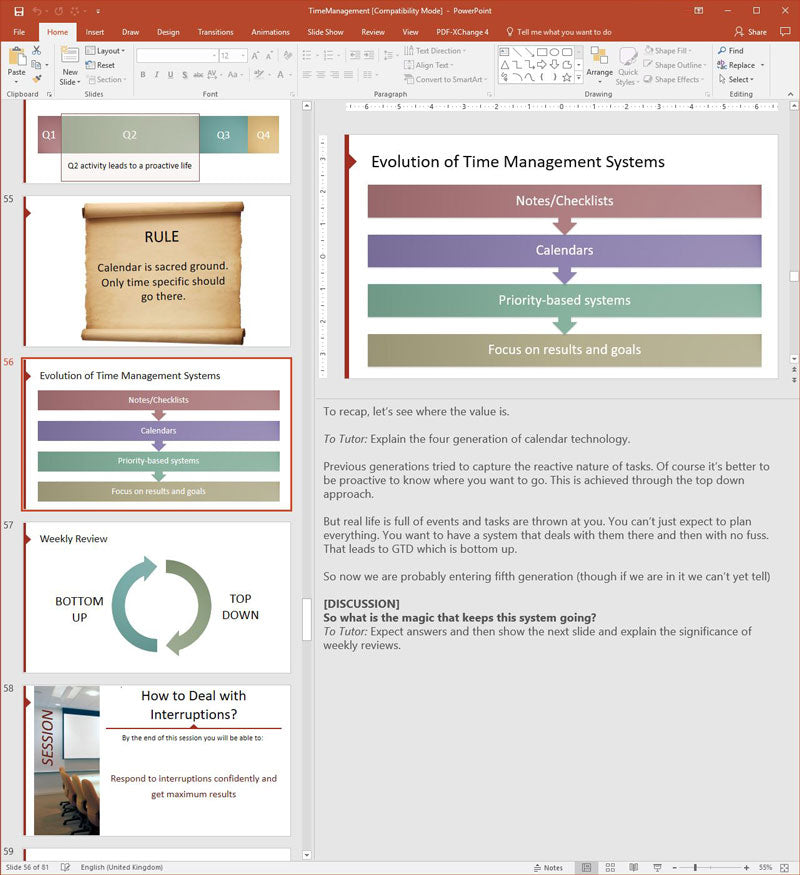800x875 pixels.
Task: Click the Reset slide button
Action: coord(100,65)
